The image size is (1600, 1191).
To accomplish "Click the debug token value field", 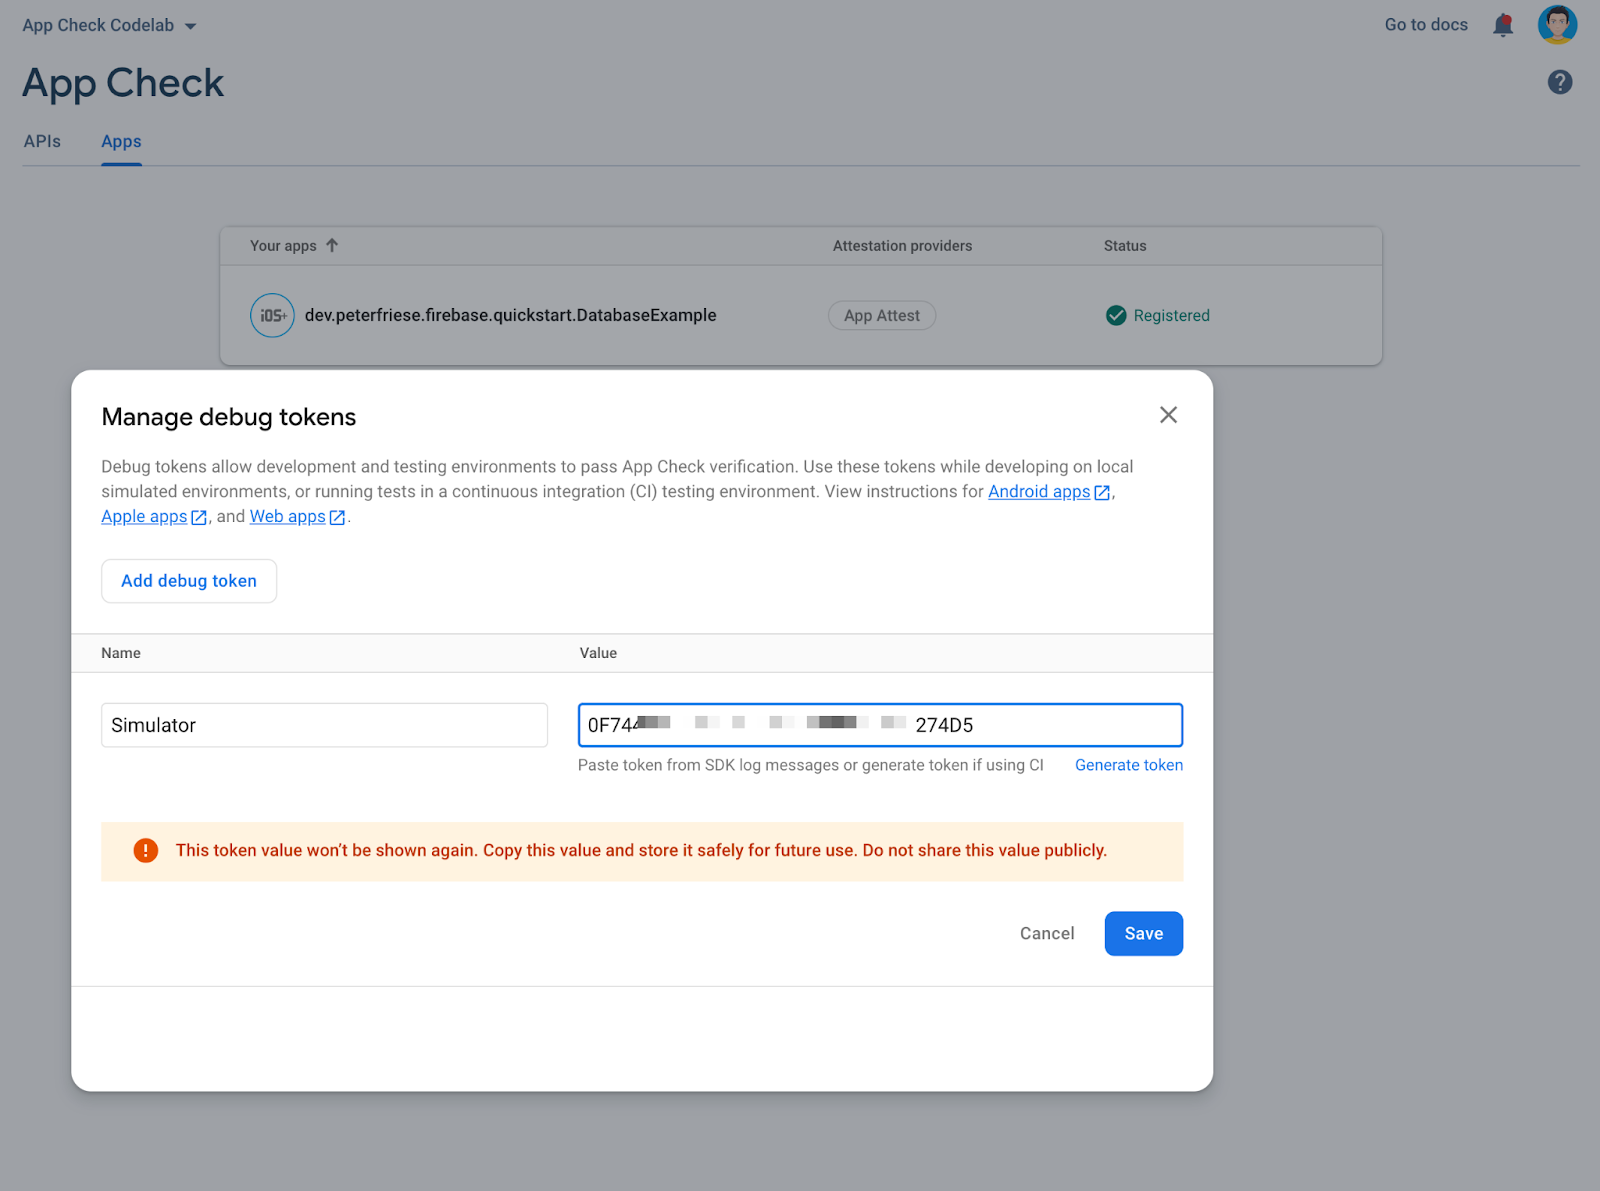I will [x=1070, y=725].
